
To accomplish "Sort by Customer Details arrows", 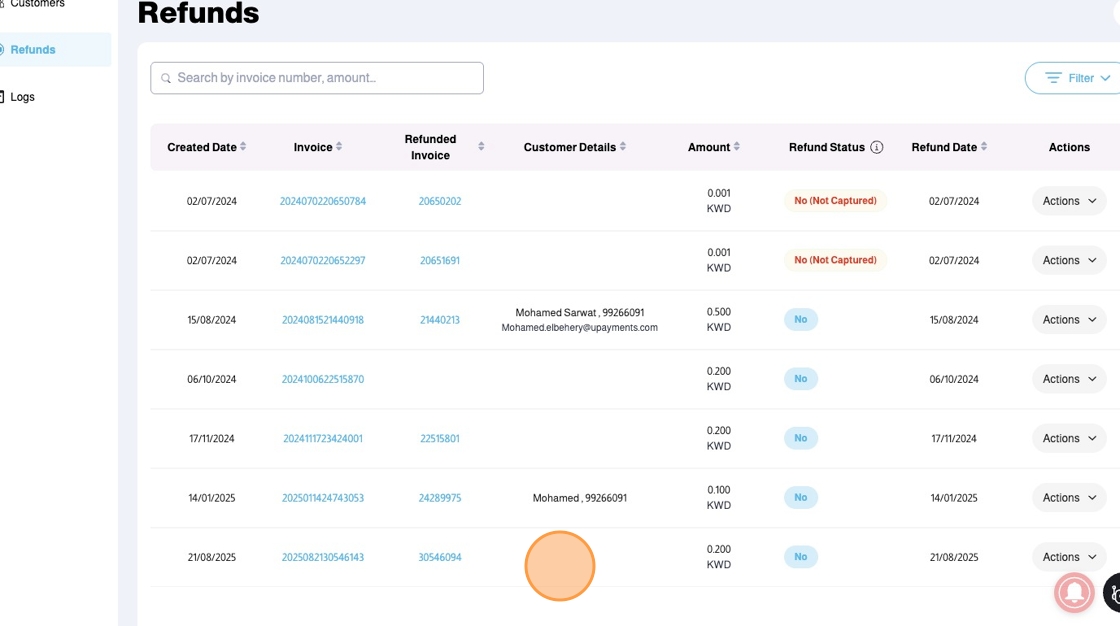I will 623,147.
